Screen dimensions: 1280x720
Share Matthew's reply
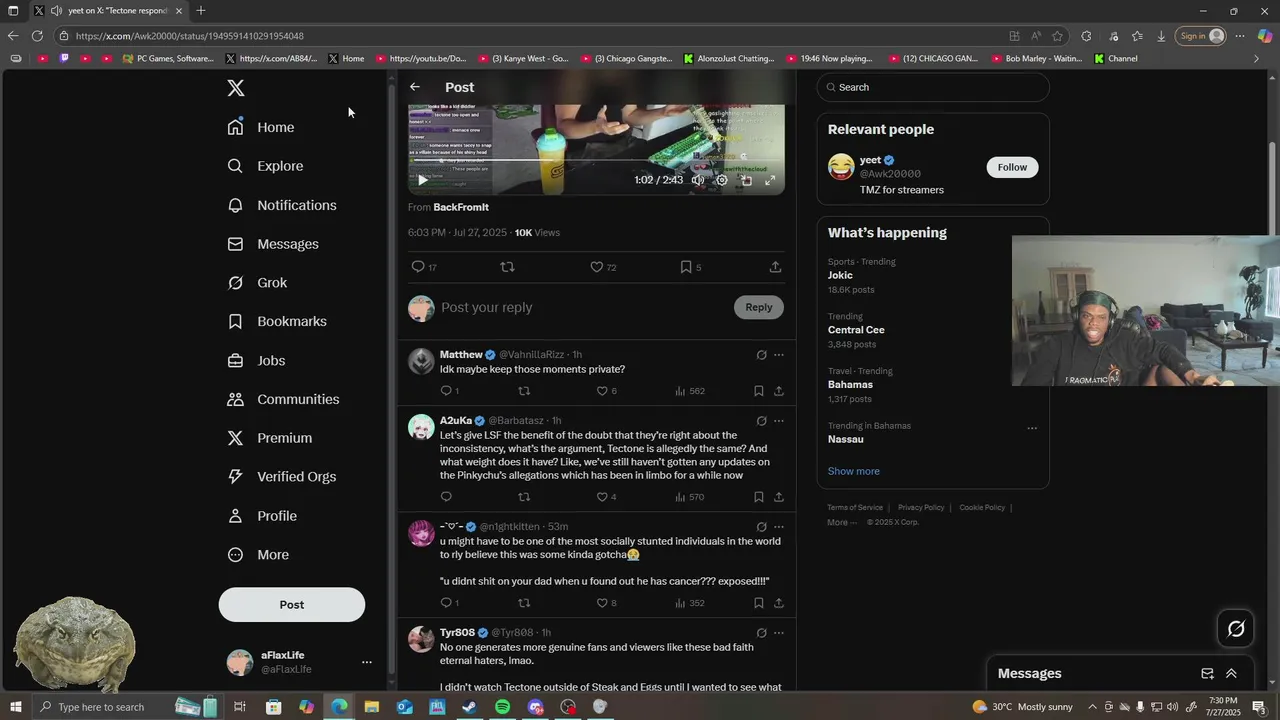click(778, 391)
